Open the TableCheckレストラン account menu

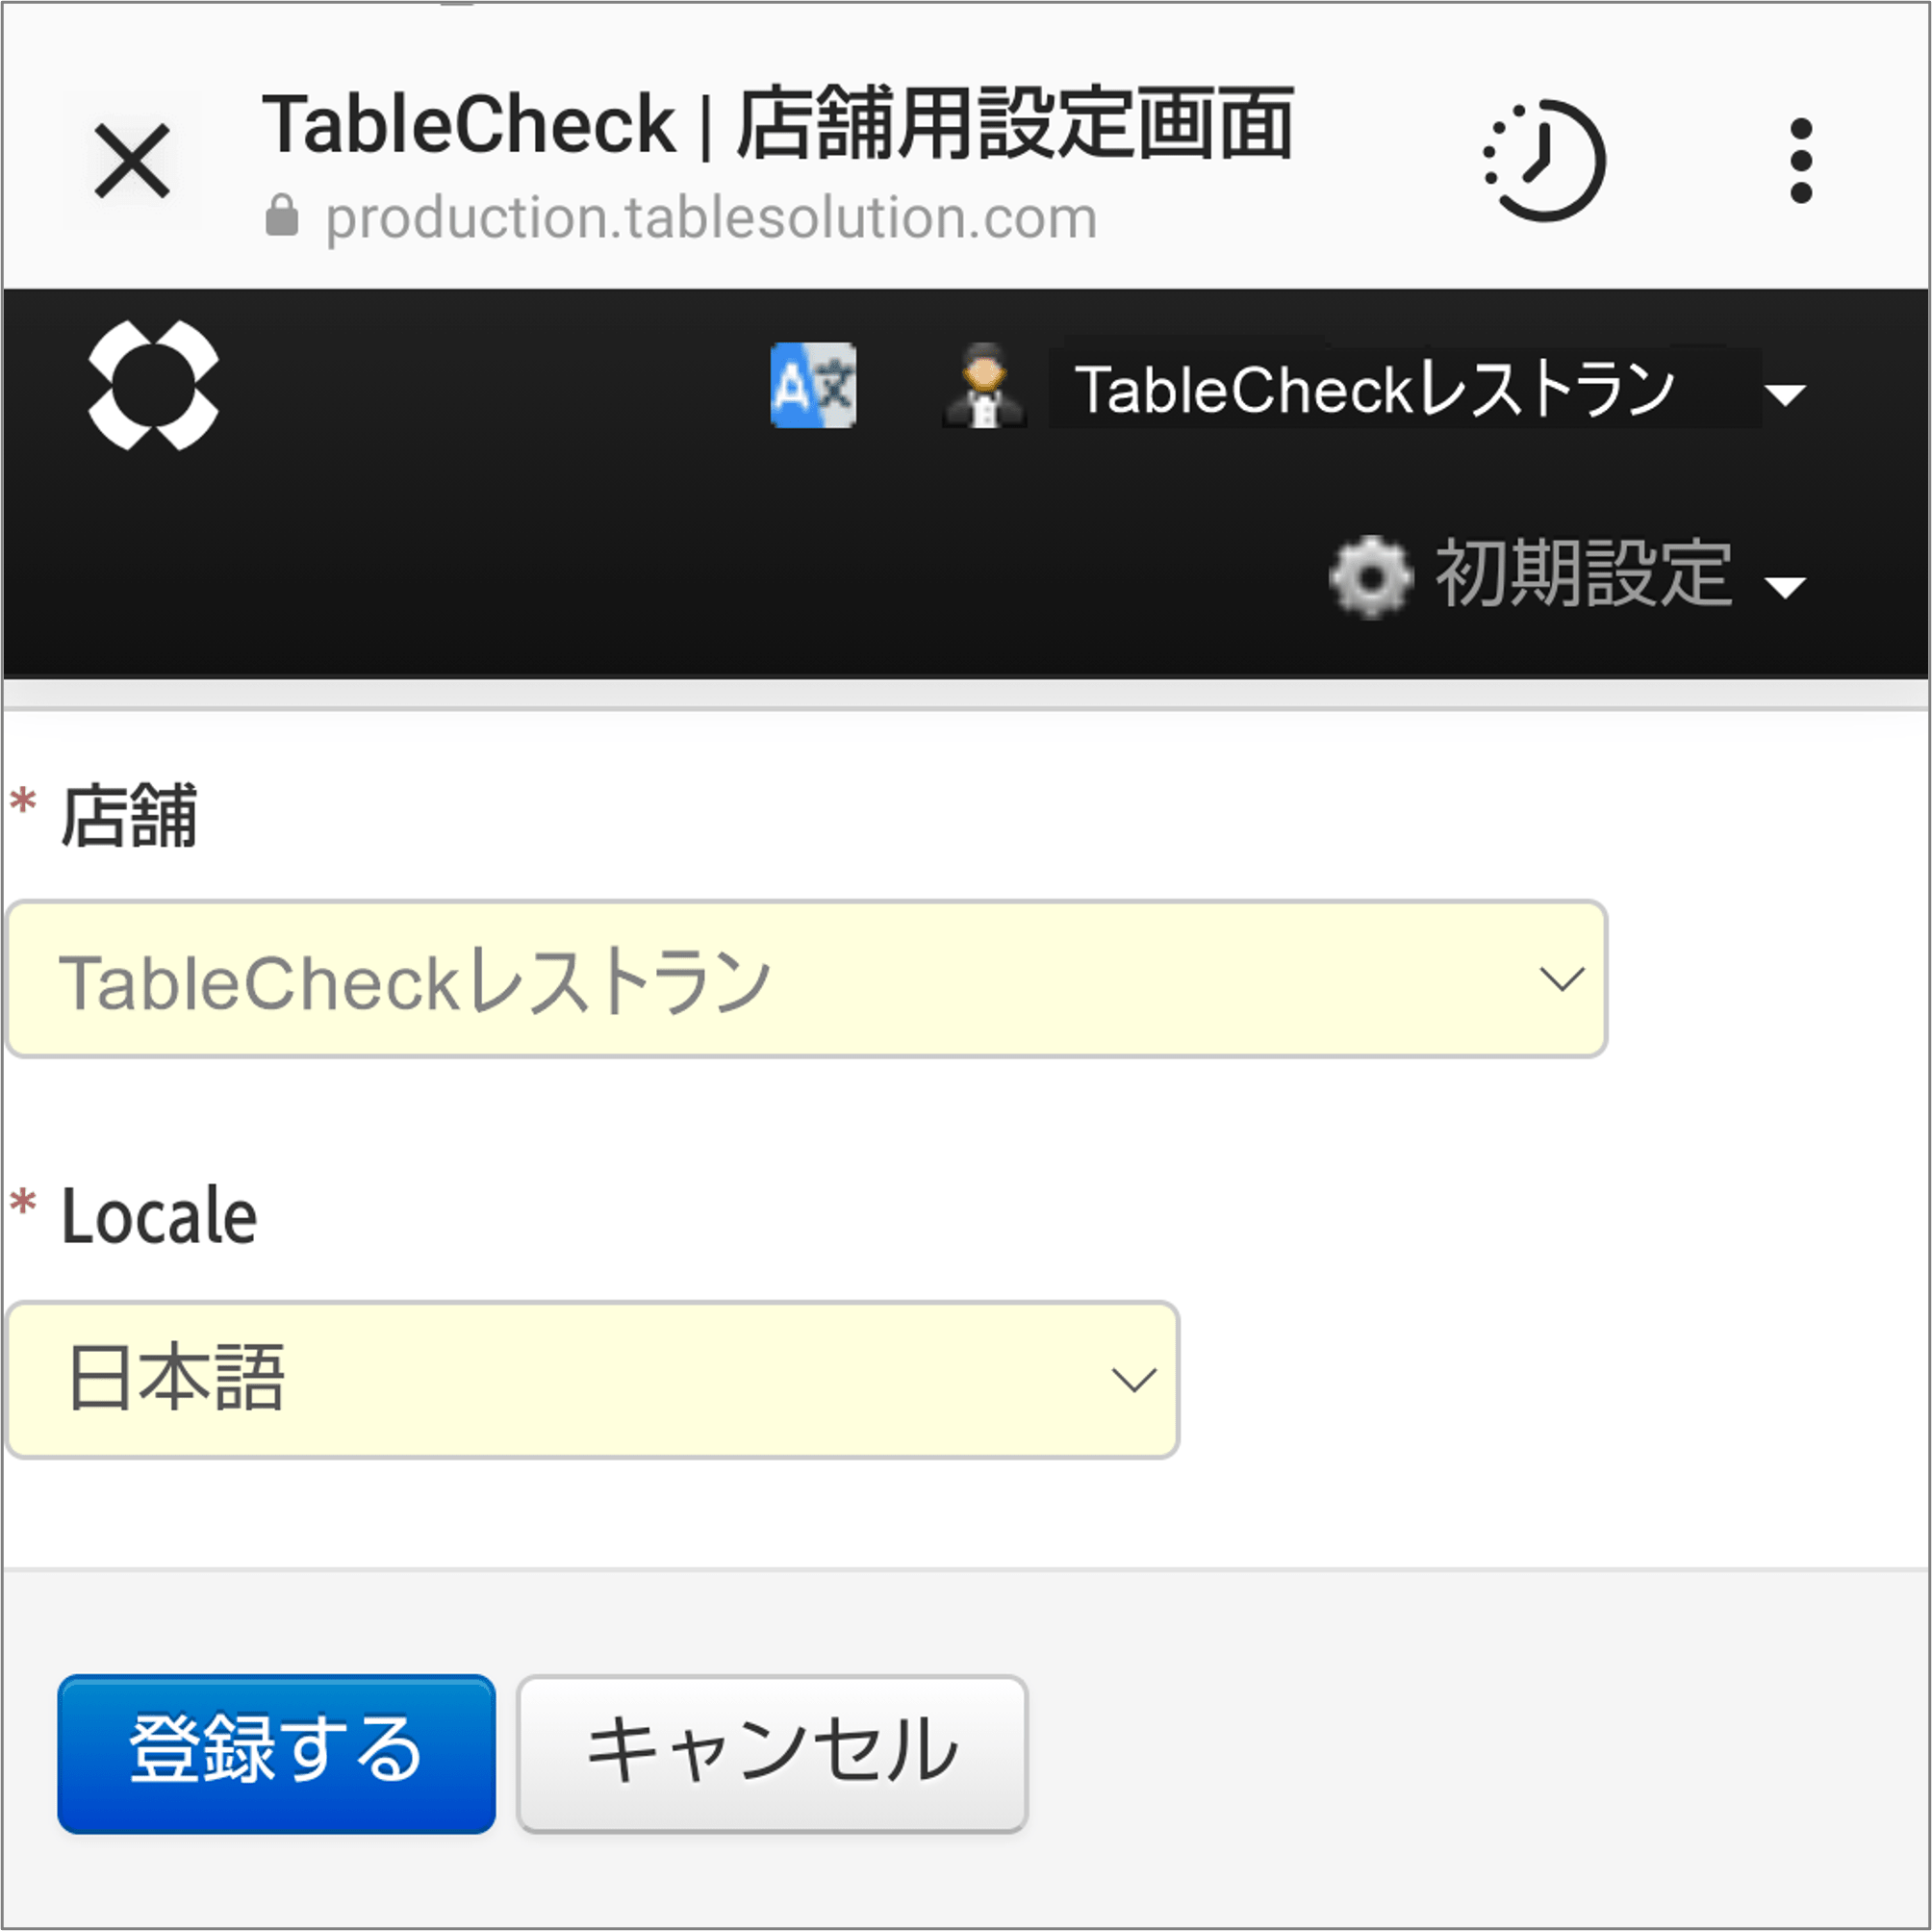(x=1374, y=389)
